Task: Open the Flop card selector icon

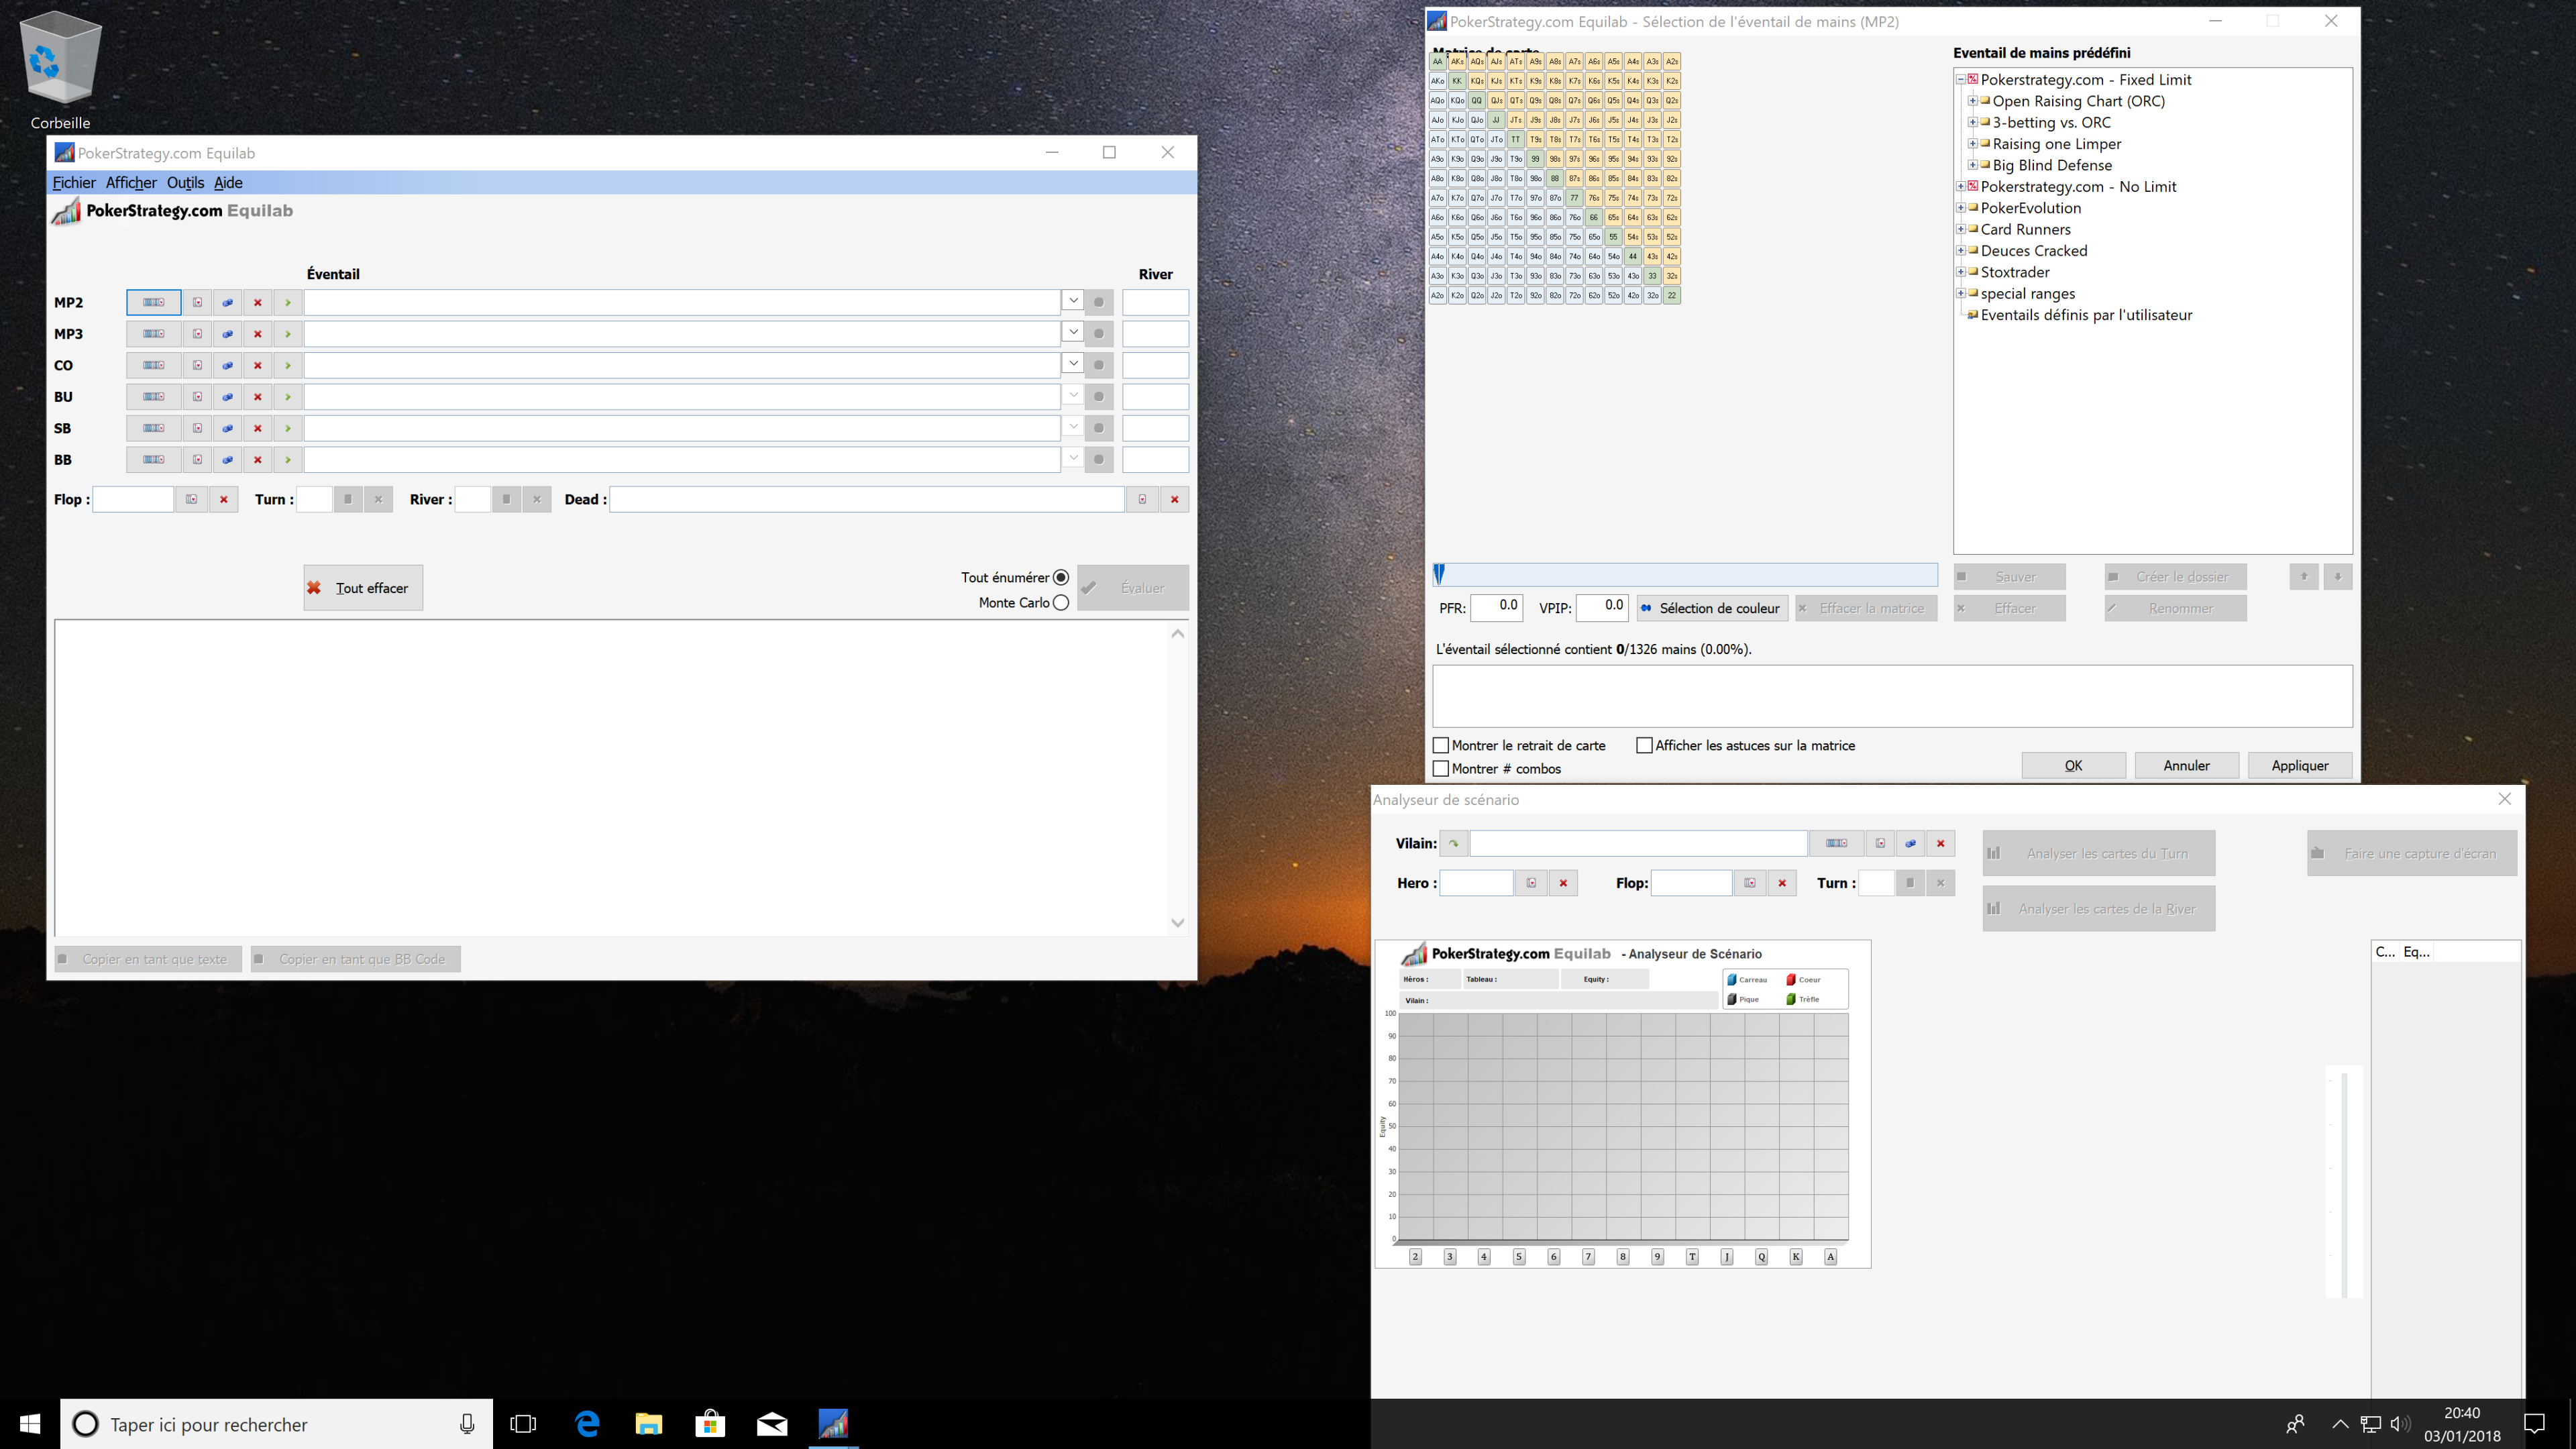Action: coord(191,499)
